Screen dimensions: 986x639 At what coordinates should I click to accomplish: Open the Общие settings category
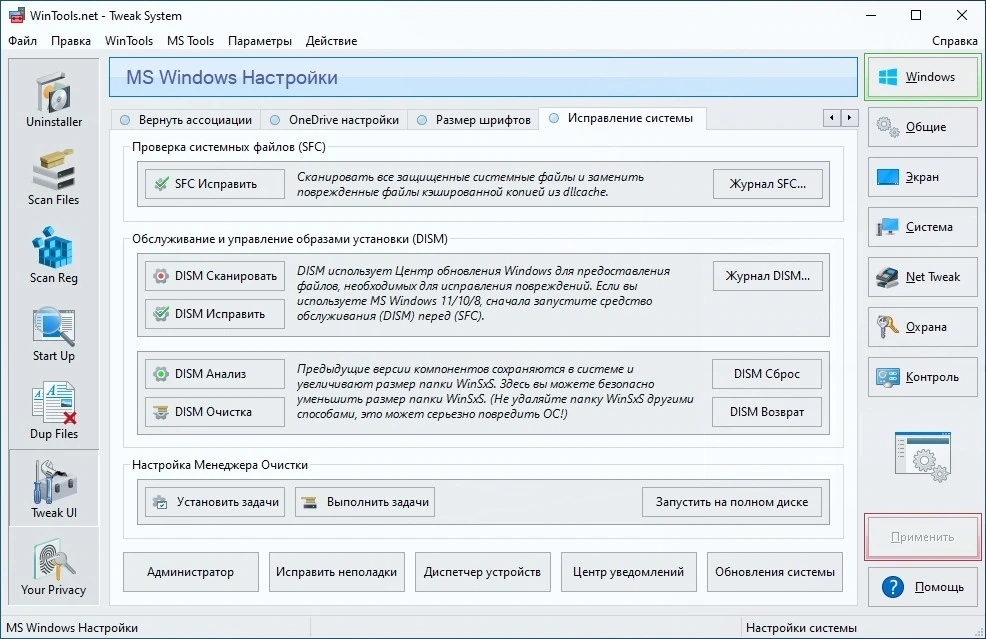click(922, 127)
